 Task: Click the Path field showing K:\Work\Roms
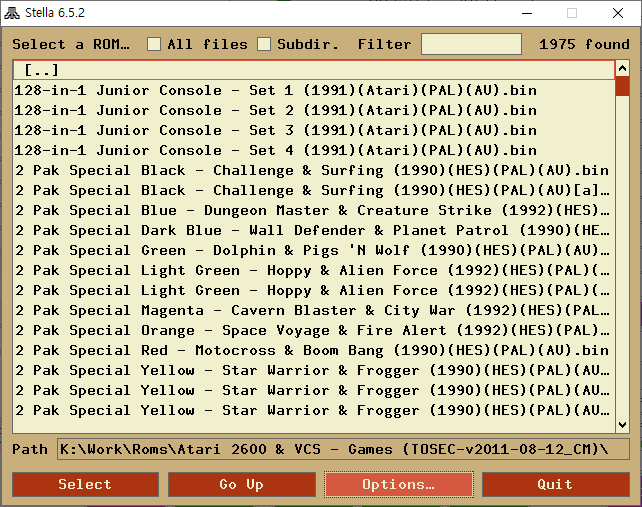[343, 449]
